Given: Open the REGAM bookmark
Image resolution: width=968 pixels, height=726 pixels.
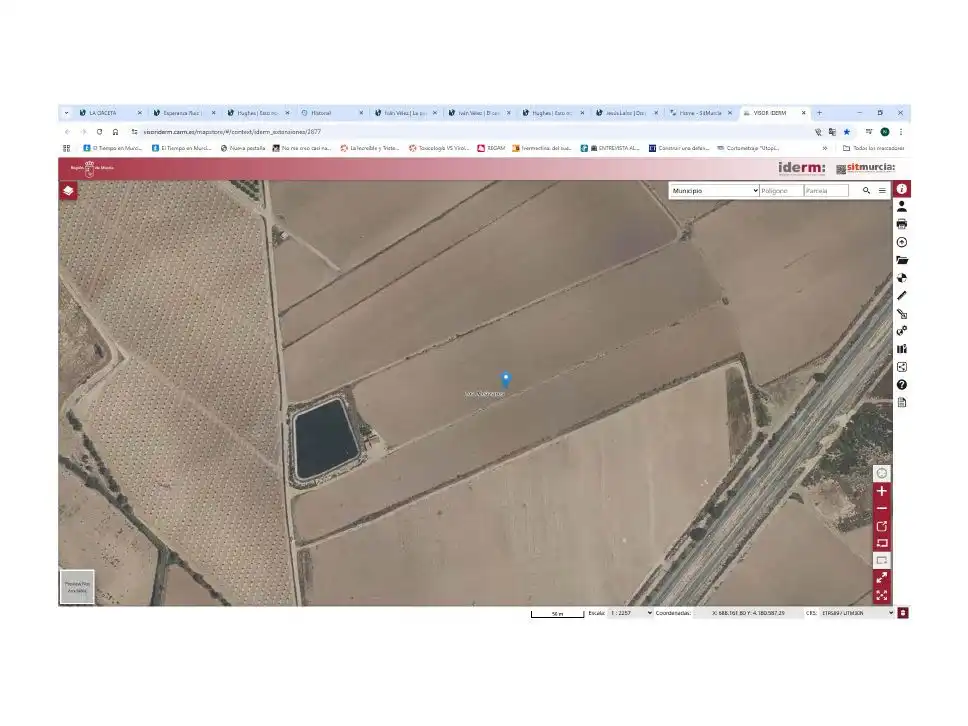Looking at the screenshot, I should [491, 148].
